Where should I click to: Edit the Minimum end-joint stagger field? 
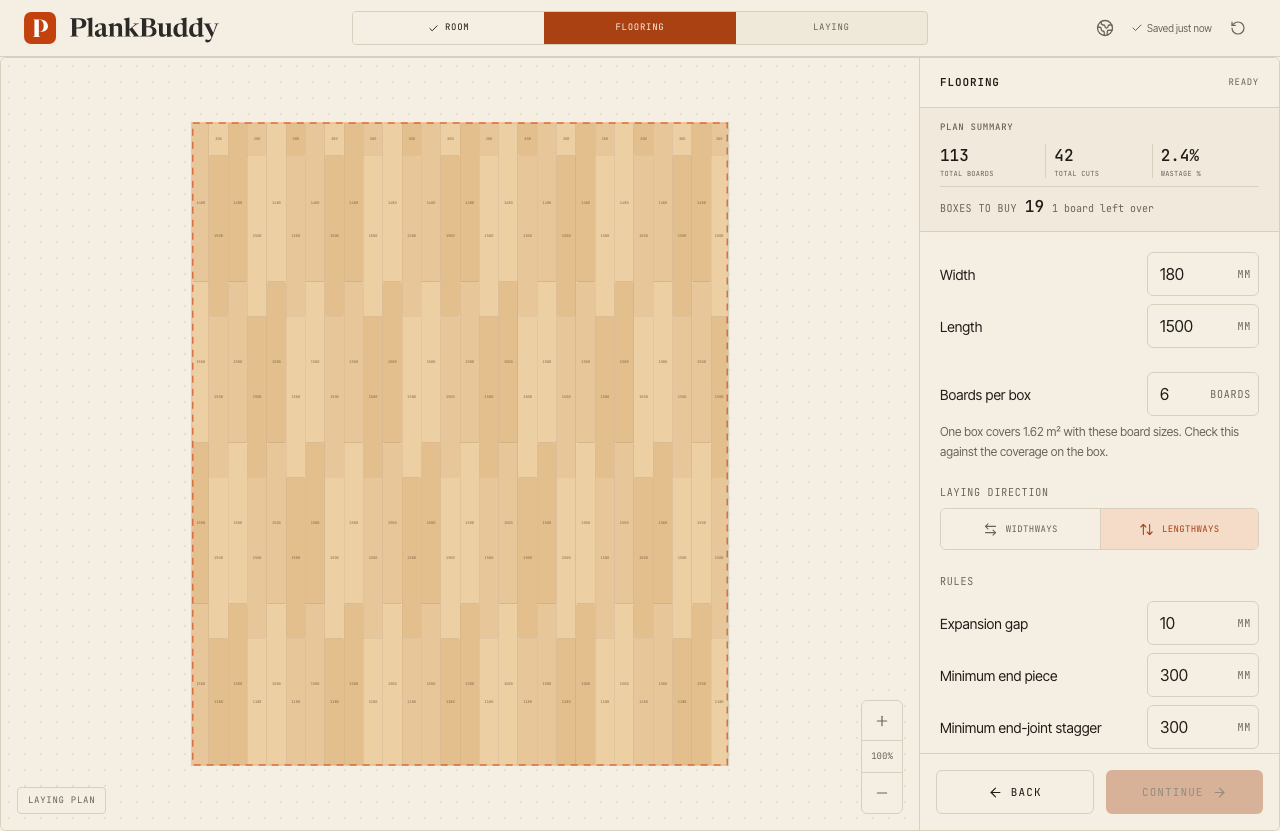[x=1203, y=727]
